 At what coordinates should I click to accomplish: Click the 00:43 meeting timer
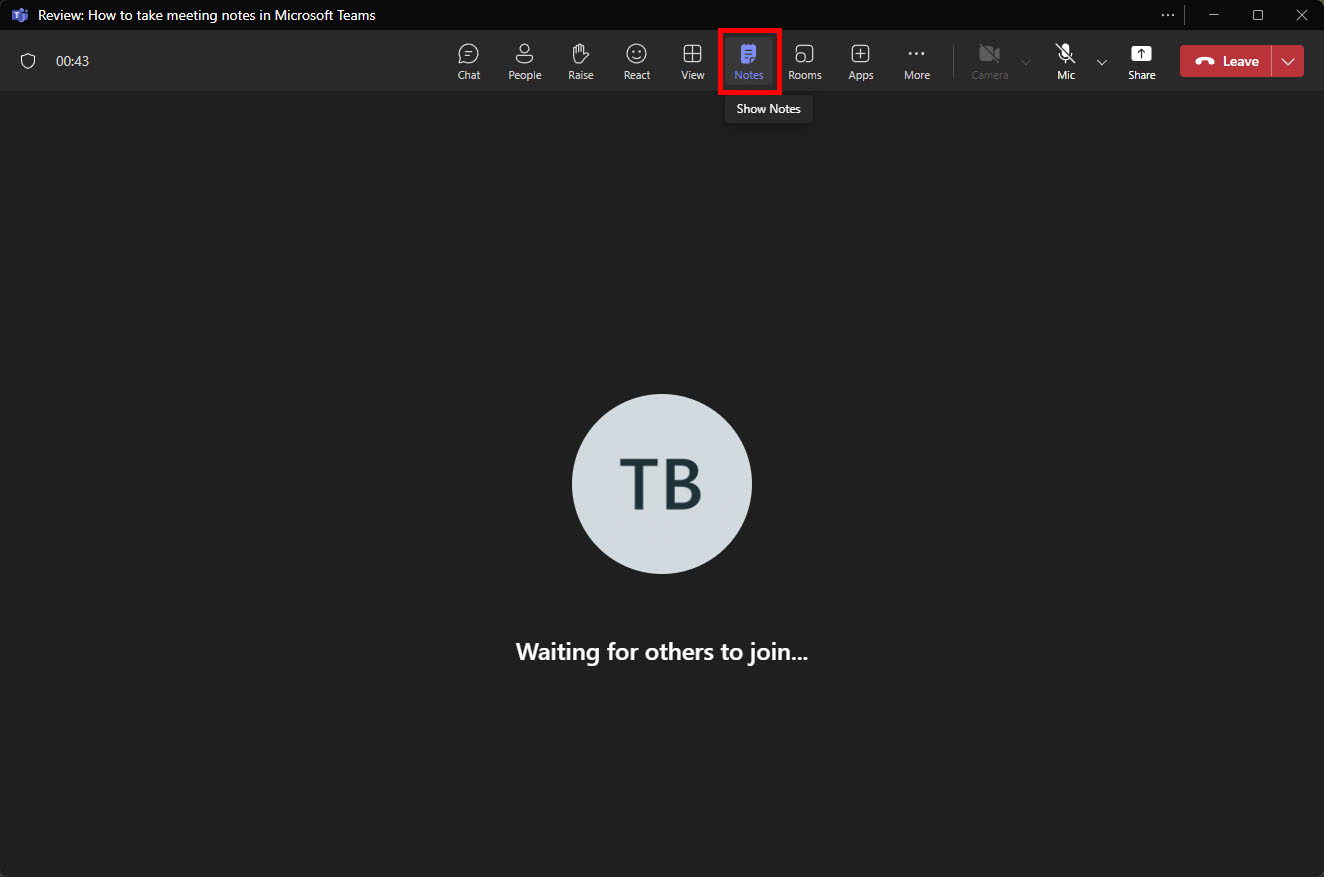72,61
